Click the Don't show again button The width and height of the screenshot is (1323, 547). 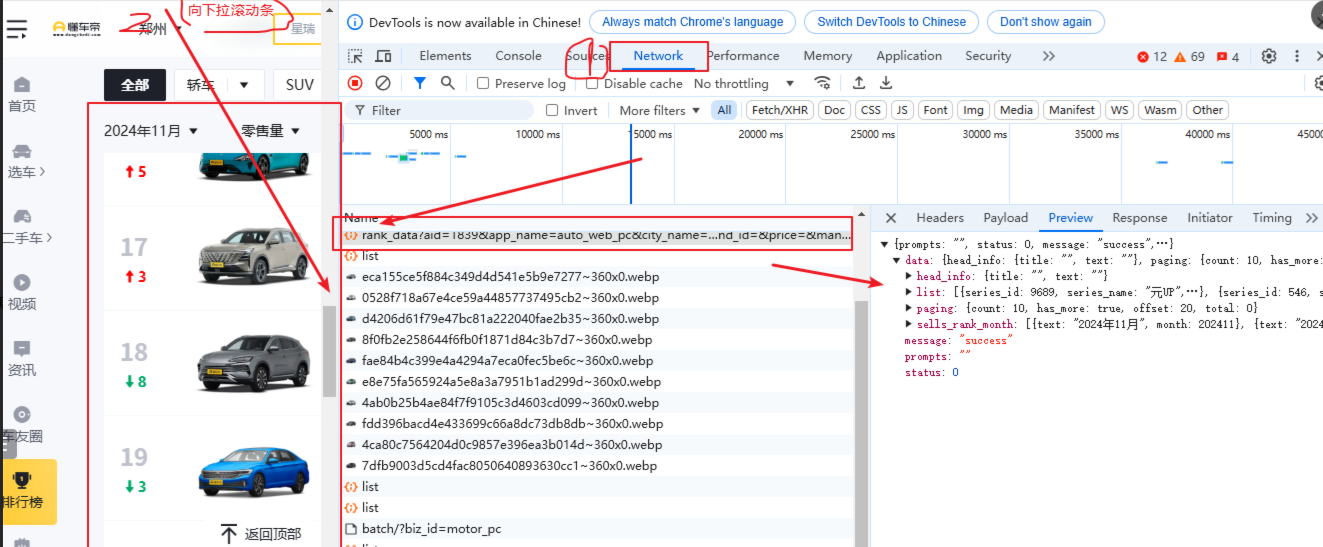1046,22
